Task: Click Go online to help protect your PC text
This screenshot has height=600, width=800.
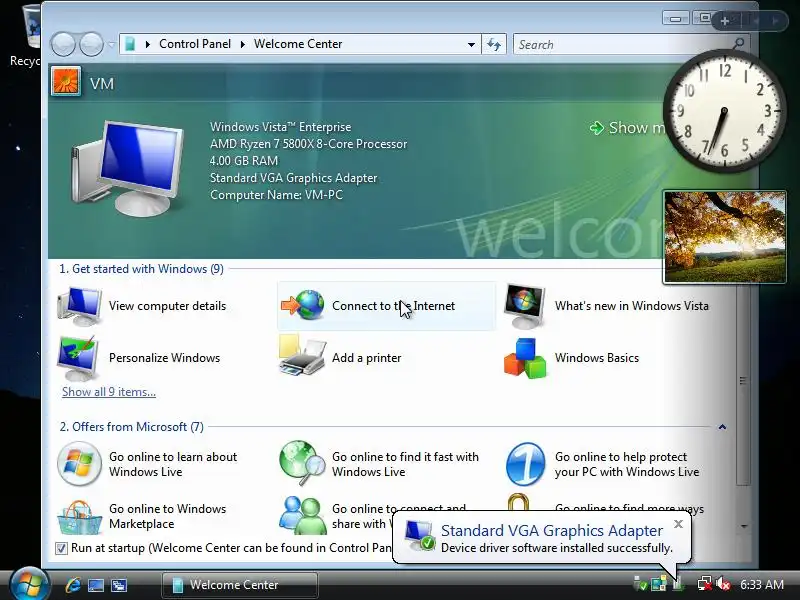Action: click(627, 464)
